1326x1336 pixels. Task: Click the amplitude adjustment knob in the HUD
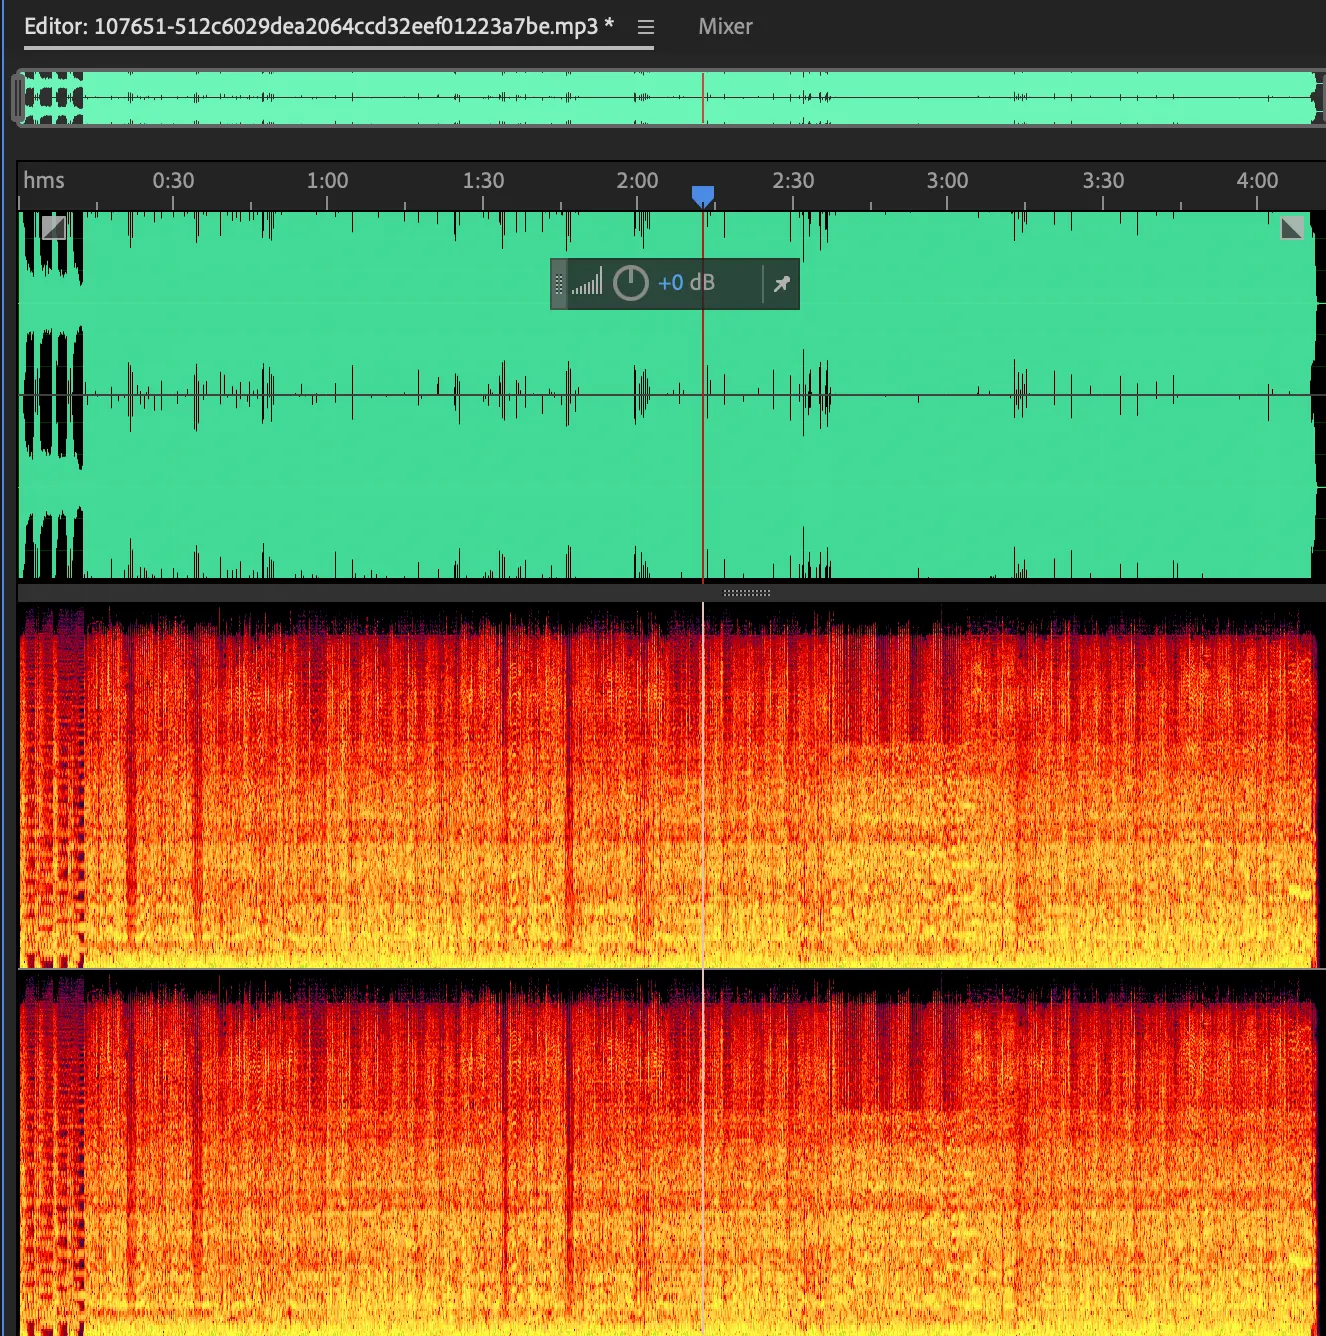(x=630, y=283)
